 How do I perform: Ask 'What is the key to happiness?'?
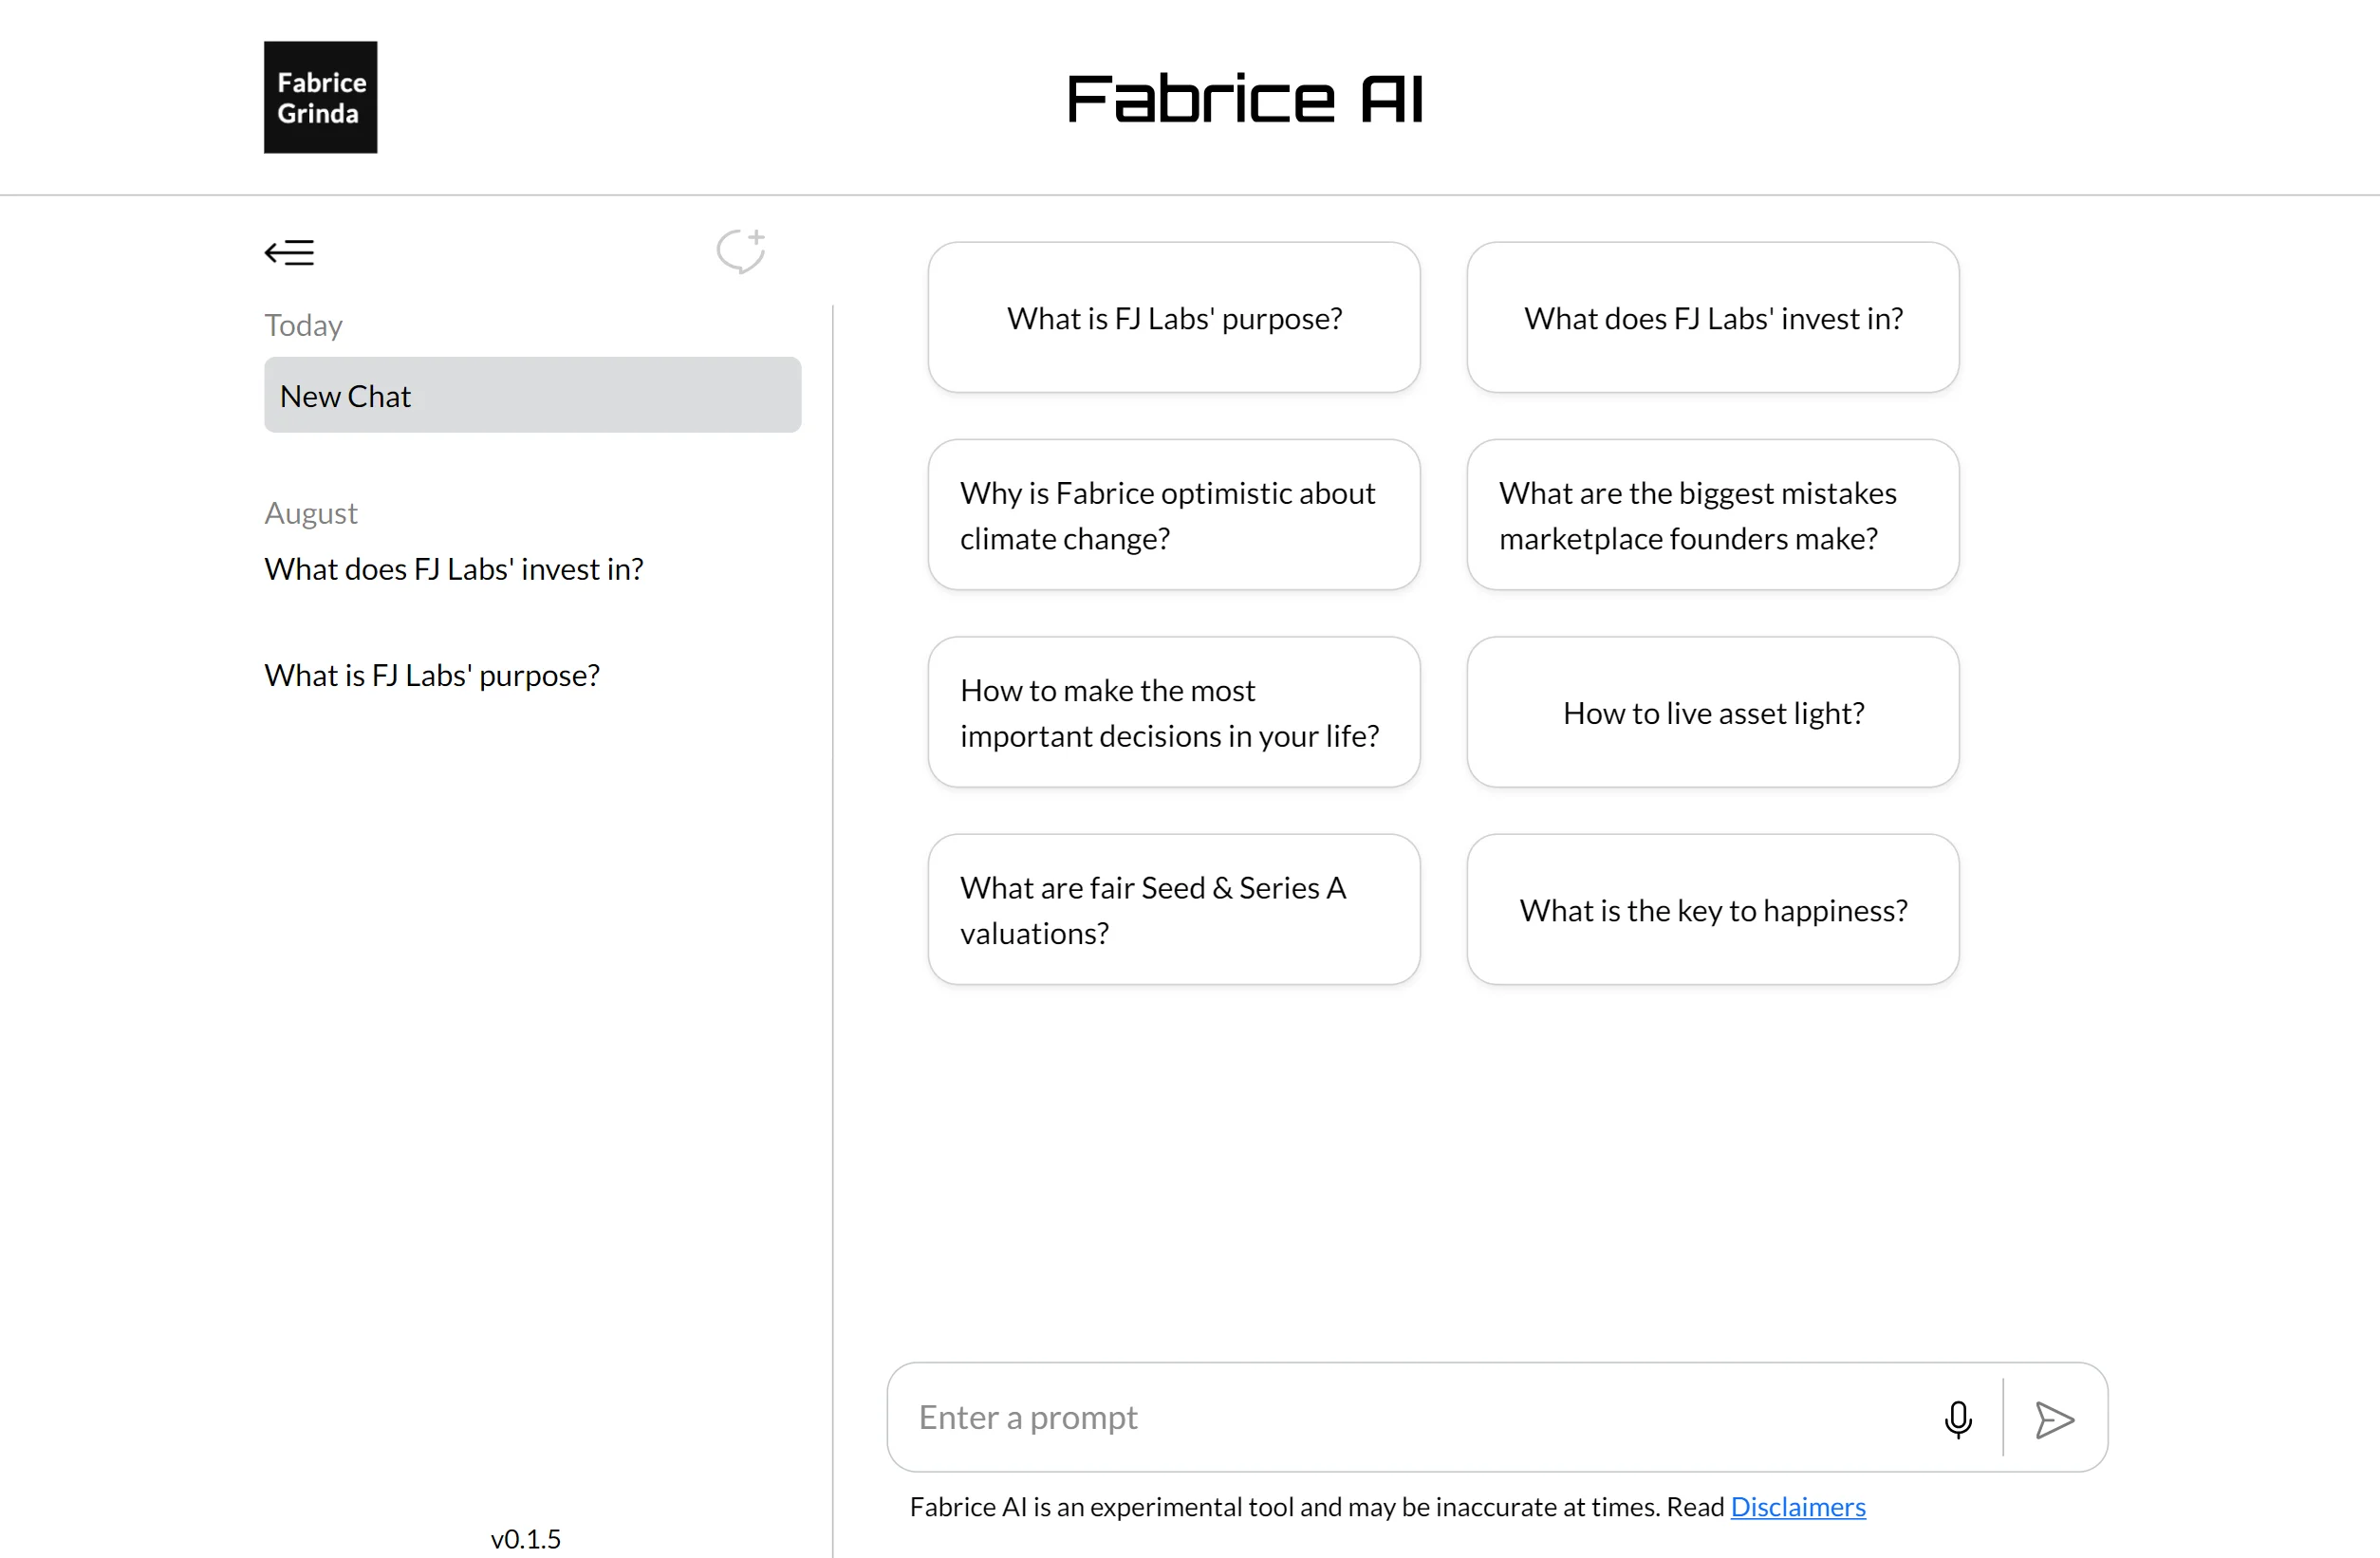(1712, 910)
